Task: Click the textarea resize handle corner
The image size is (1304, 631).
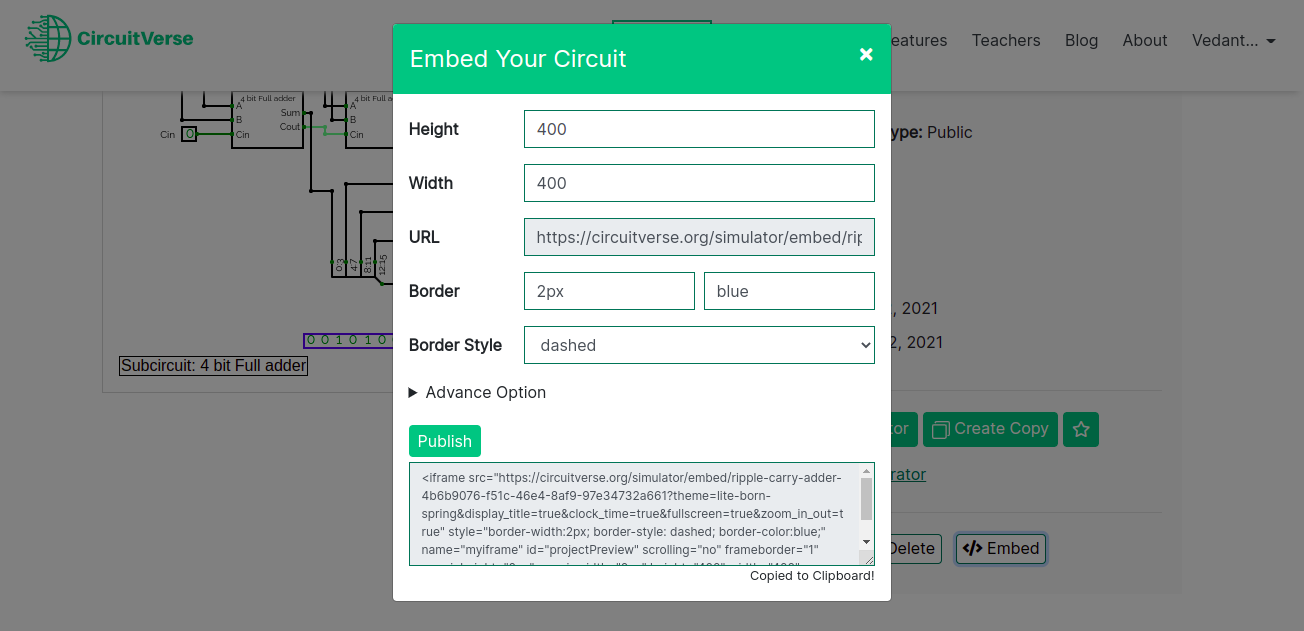Action: tap(869, 560)
